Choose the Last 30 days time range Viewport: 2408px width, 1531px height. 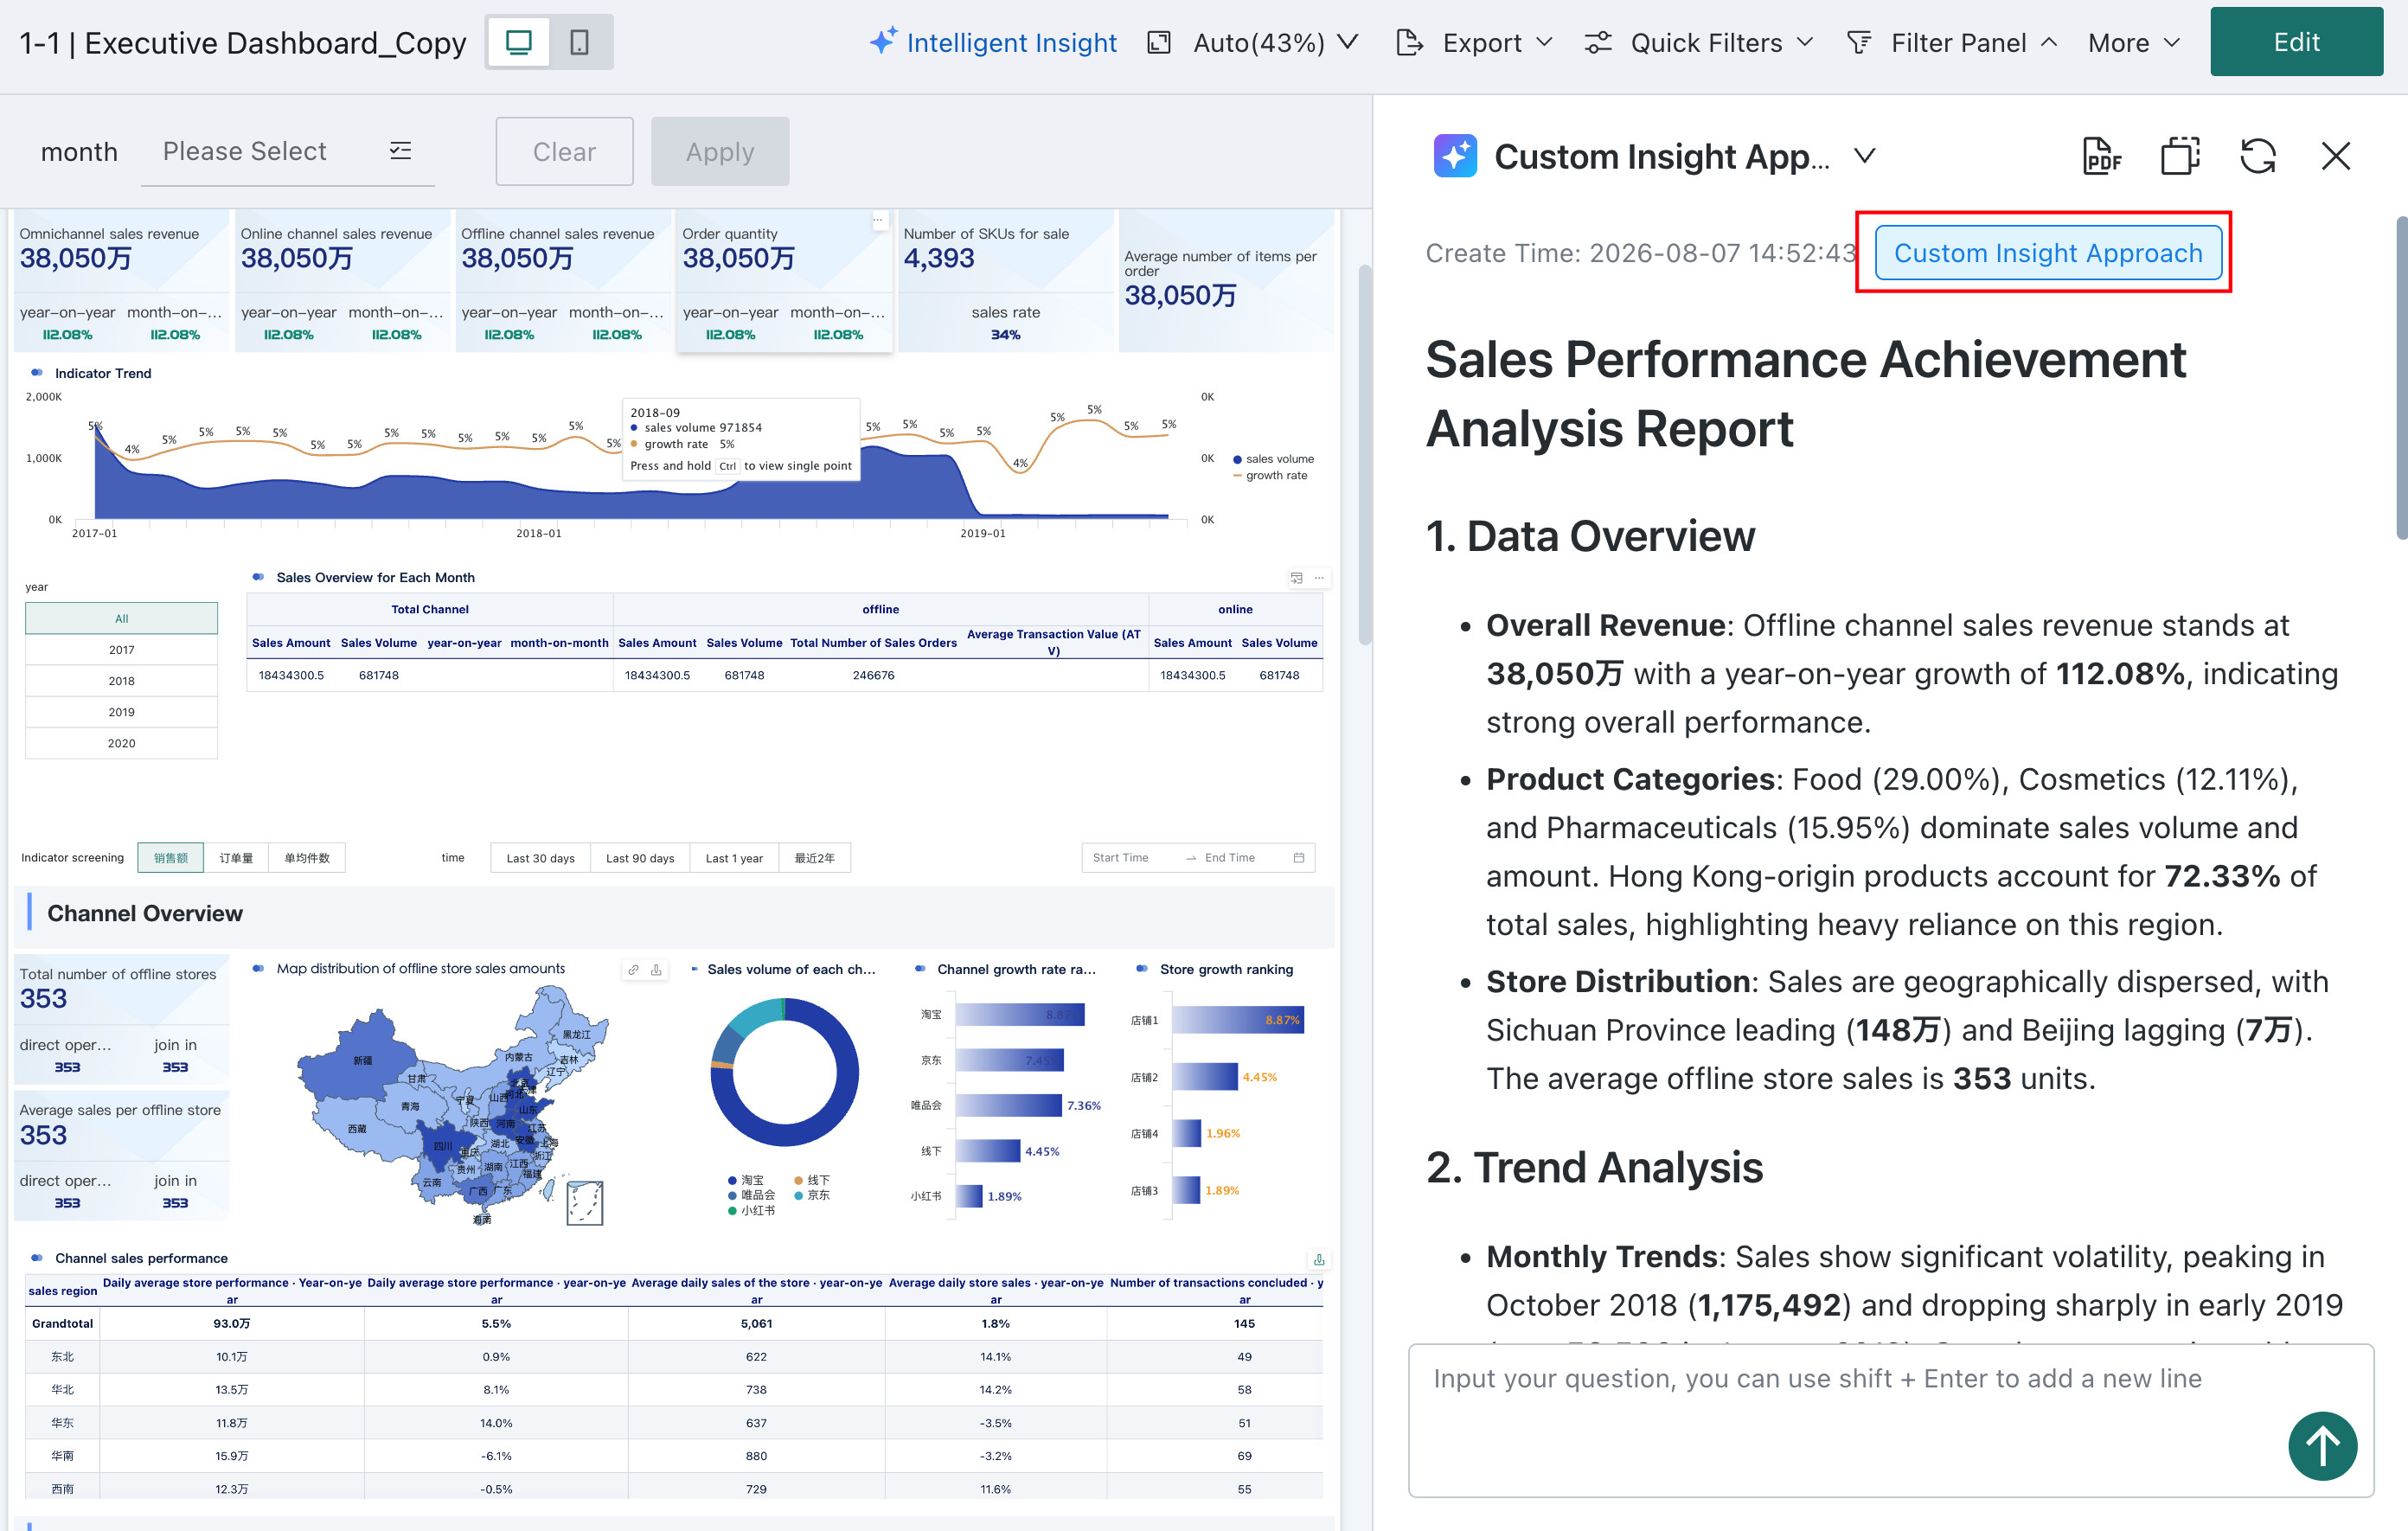[x=540, y=858]
